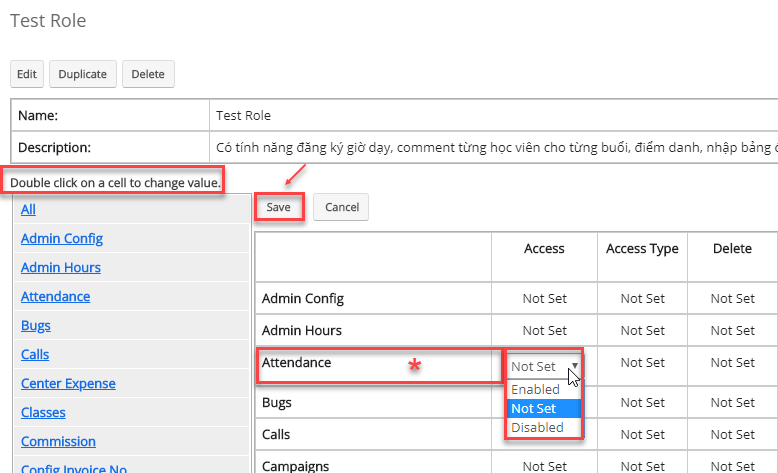Open Commission module link
This screenshot has width=778, height=473.
[58, 441]
